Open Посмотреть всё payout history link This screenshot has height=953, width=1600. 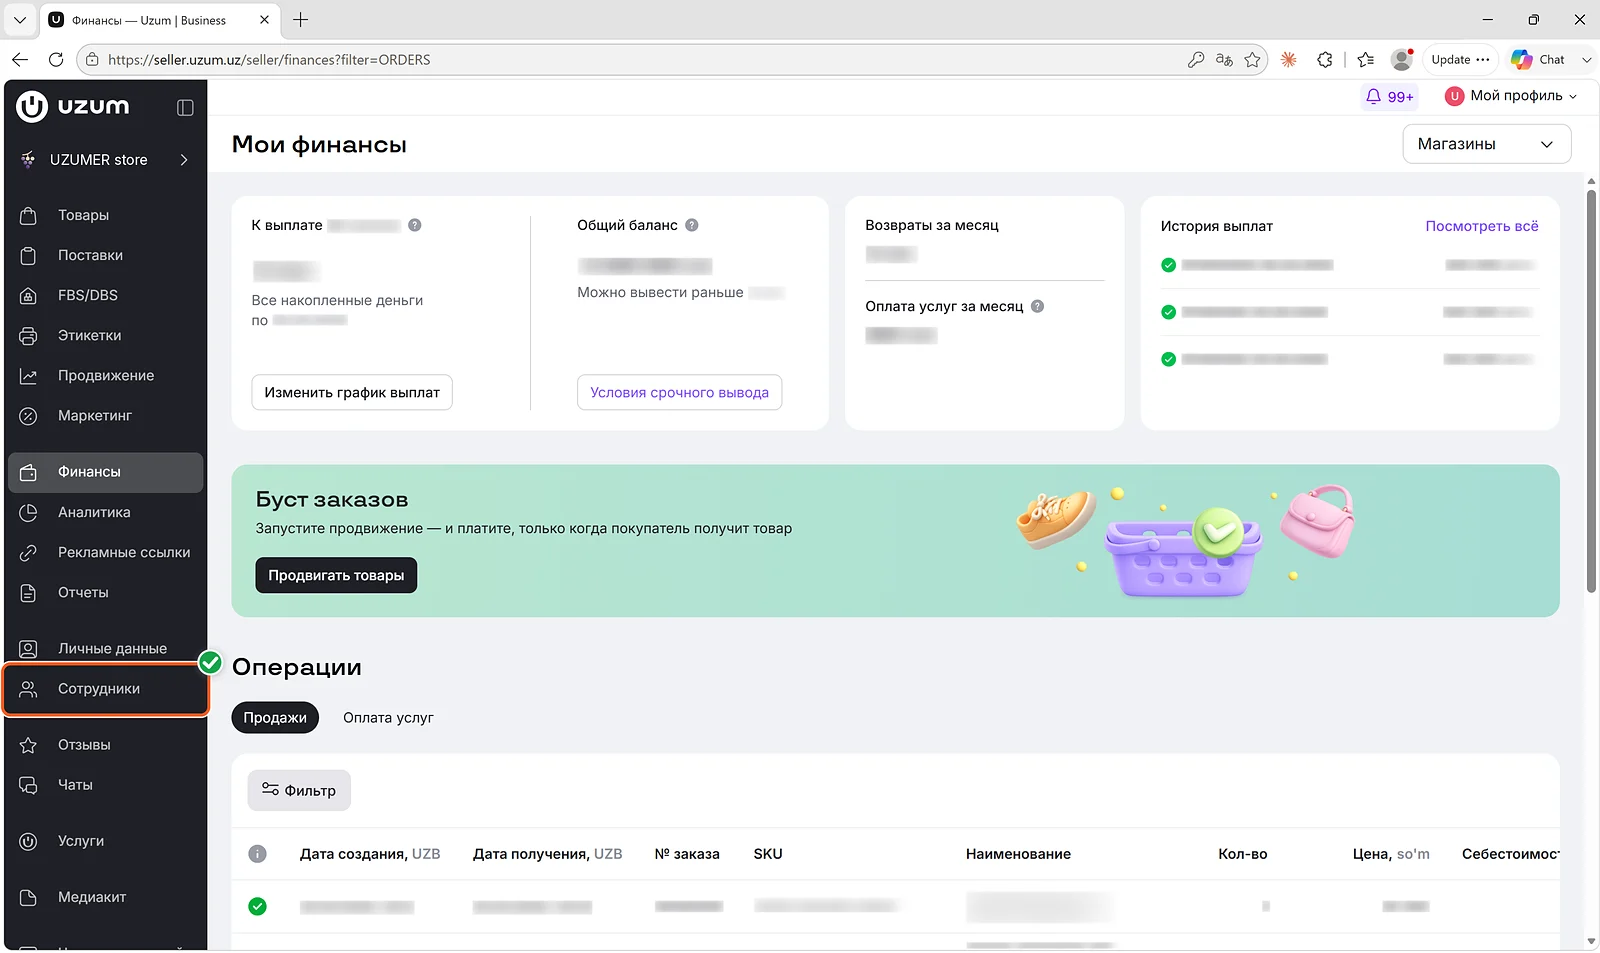click(1481, 226)
